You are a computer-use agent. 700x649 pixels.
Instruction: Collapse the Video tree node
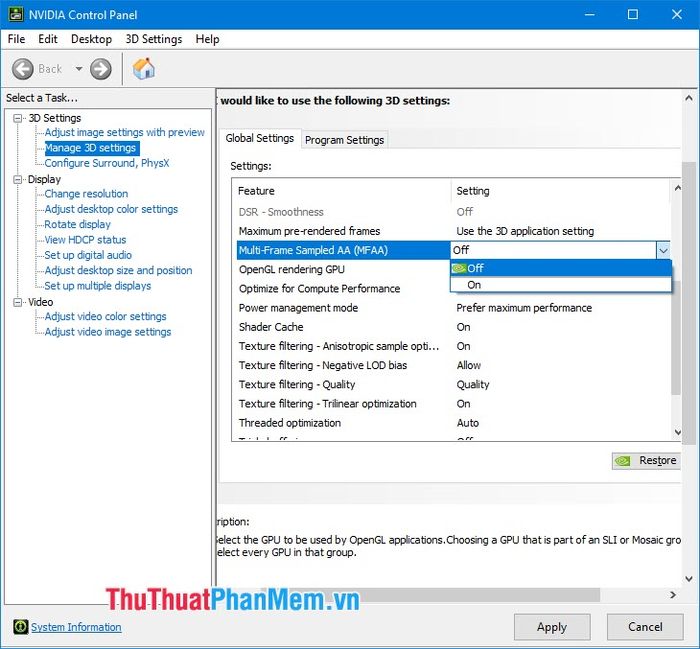coord(18,302)
